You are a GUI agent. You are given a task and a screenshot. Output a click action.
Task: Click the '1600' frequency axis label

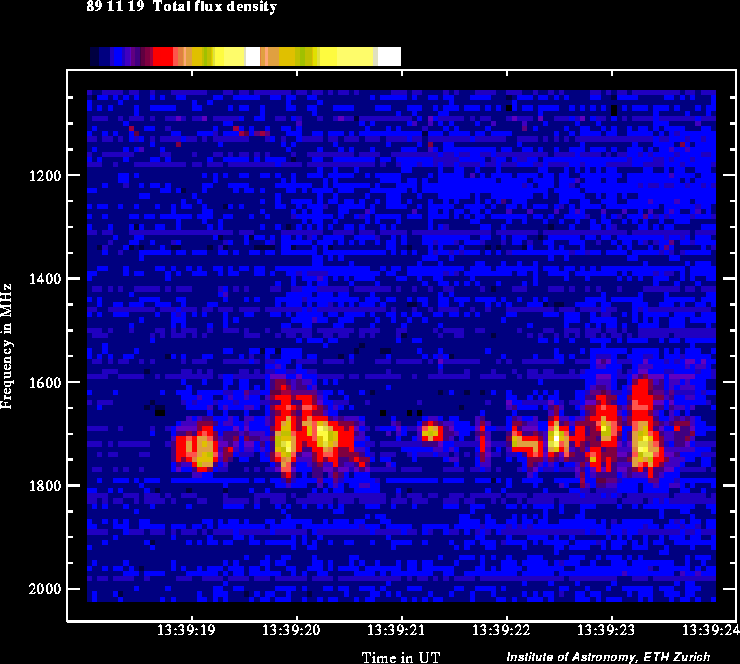(45, 383)
